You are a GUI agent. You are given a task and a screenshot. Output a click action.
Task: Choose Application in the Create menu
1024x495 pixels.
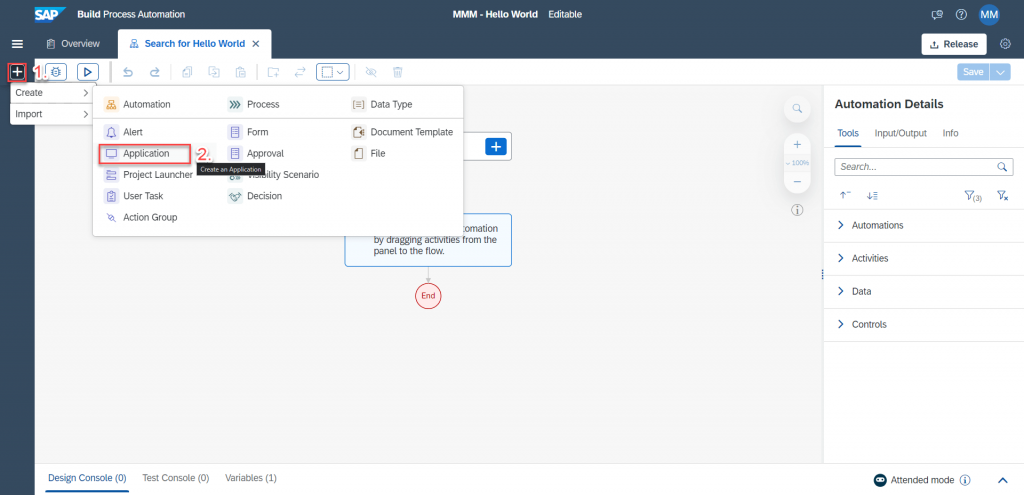[144, 153]
